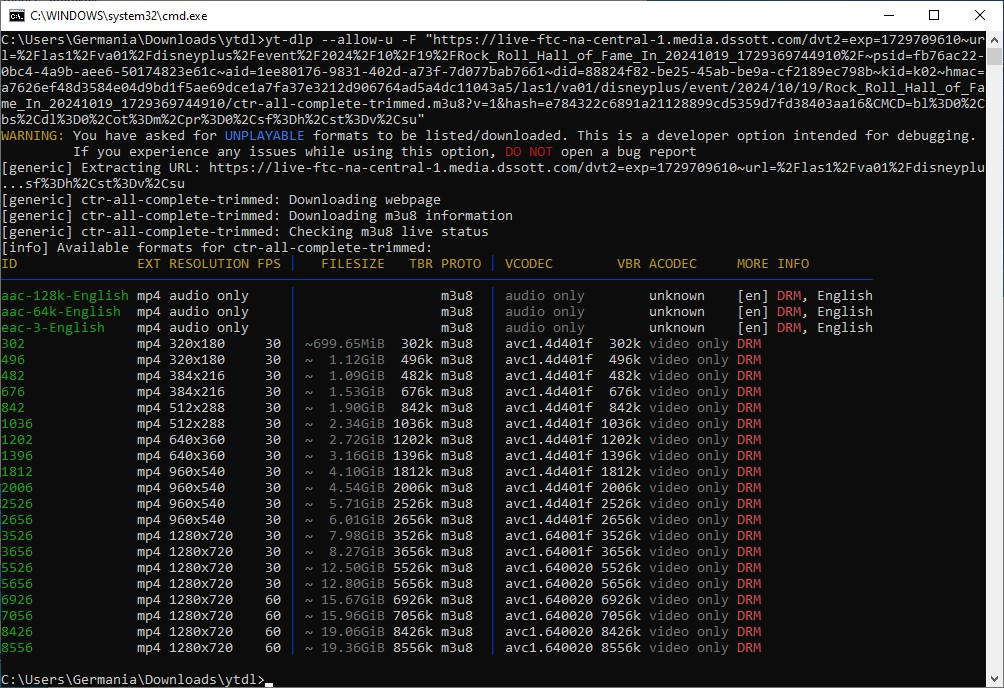Click the aac-128k-English format ID
Image resolution: width=1004 pixels, height=688 pixels.
pyautogui.click(x=65, y=296)
